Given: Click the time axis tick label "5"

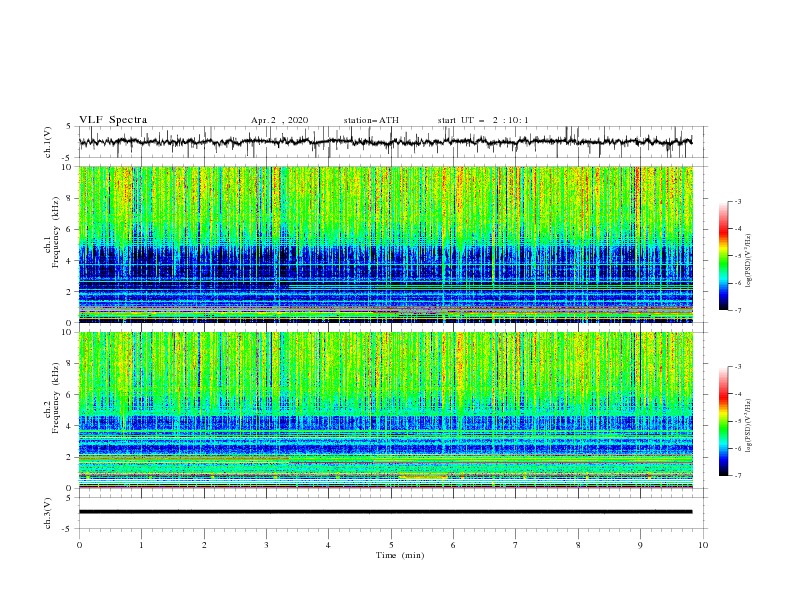Looking at the screenshot, I should click(x=391, y=545).
